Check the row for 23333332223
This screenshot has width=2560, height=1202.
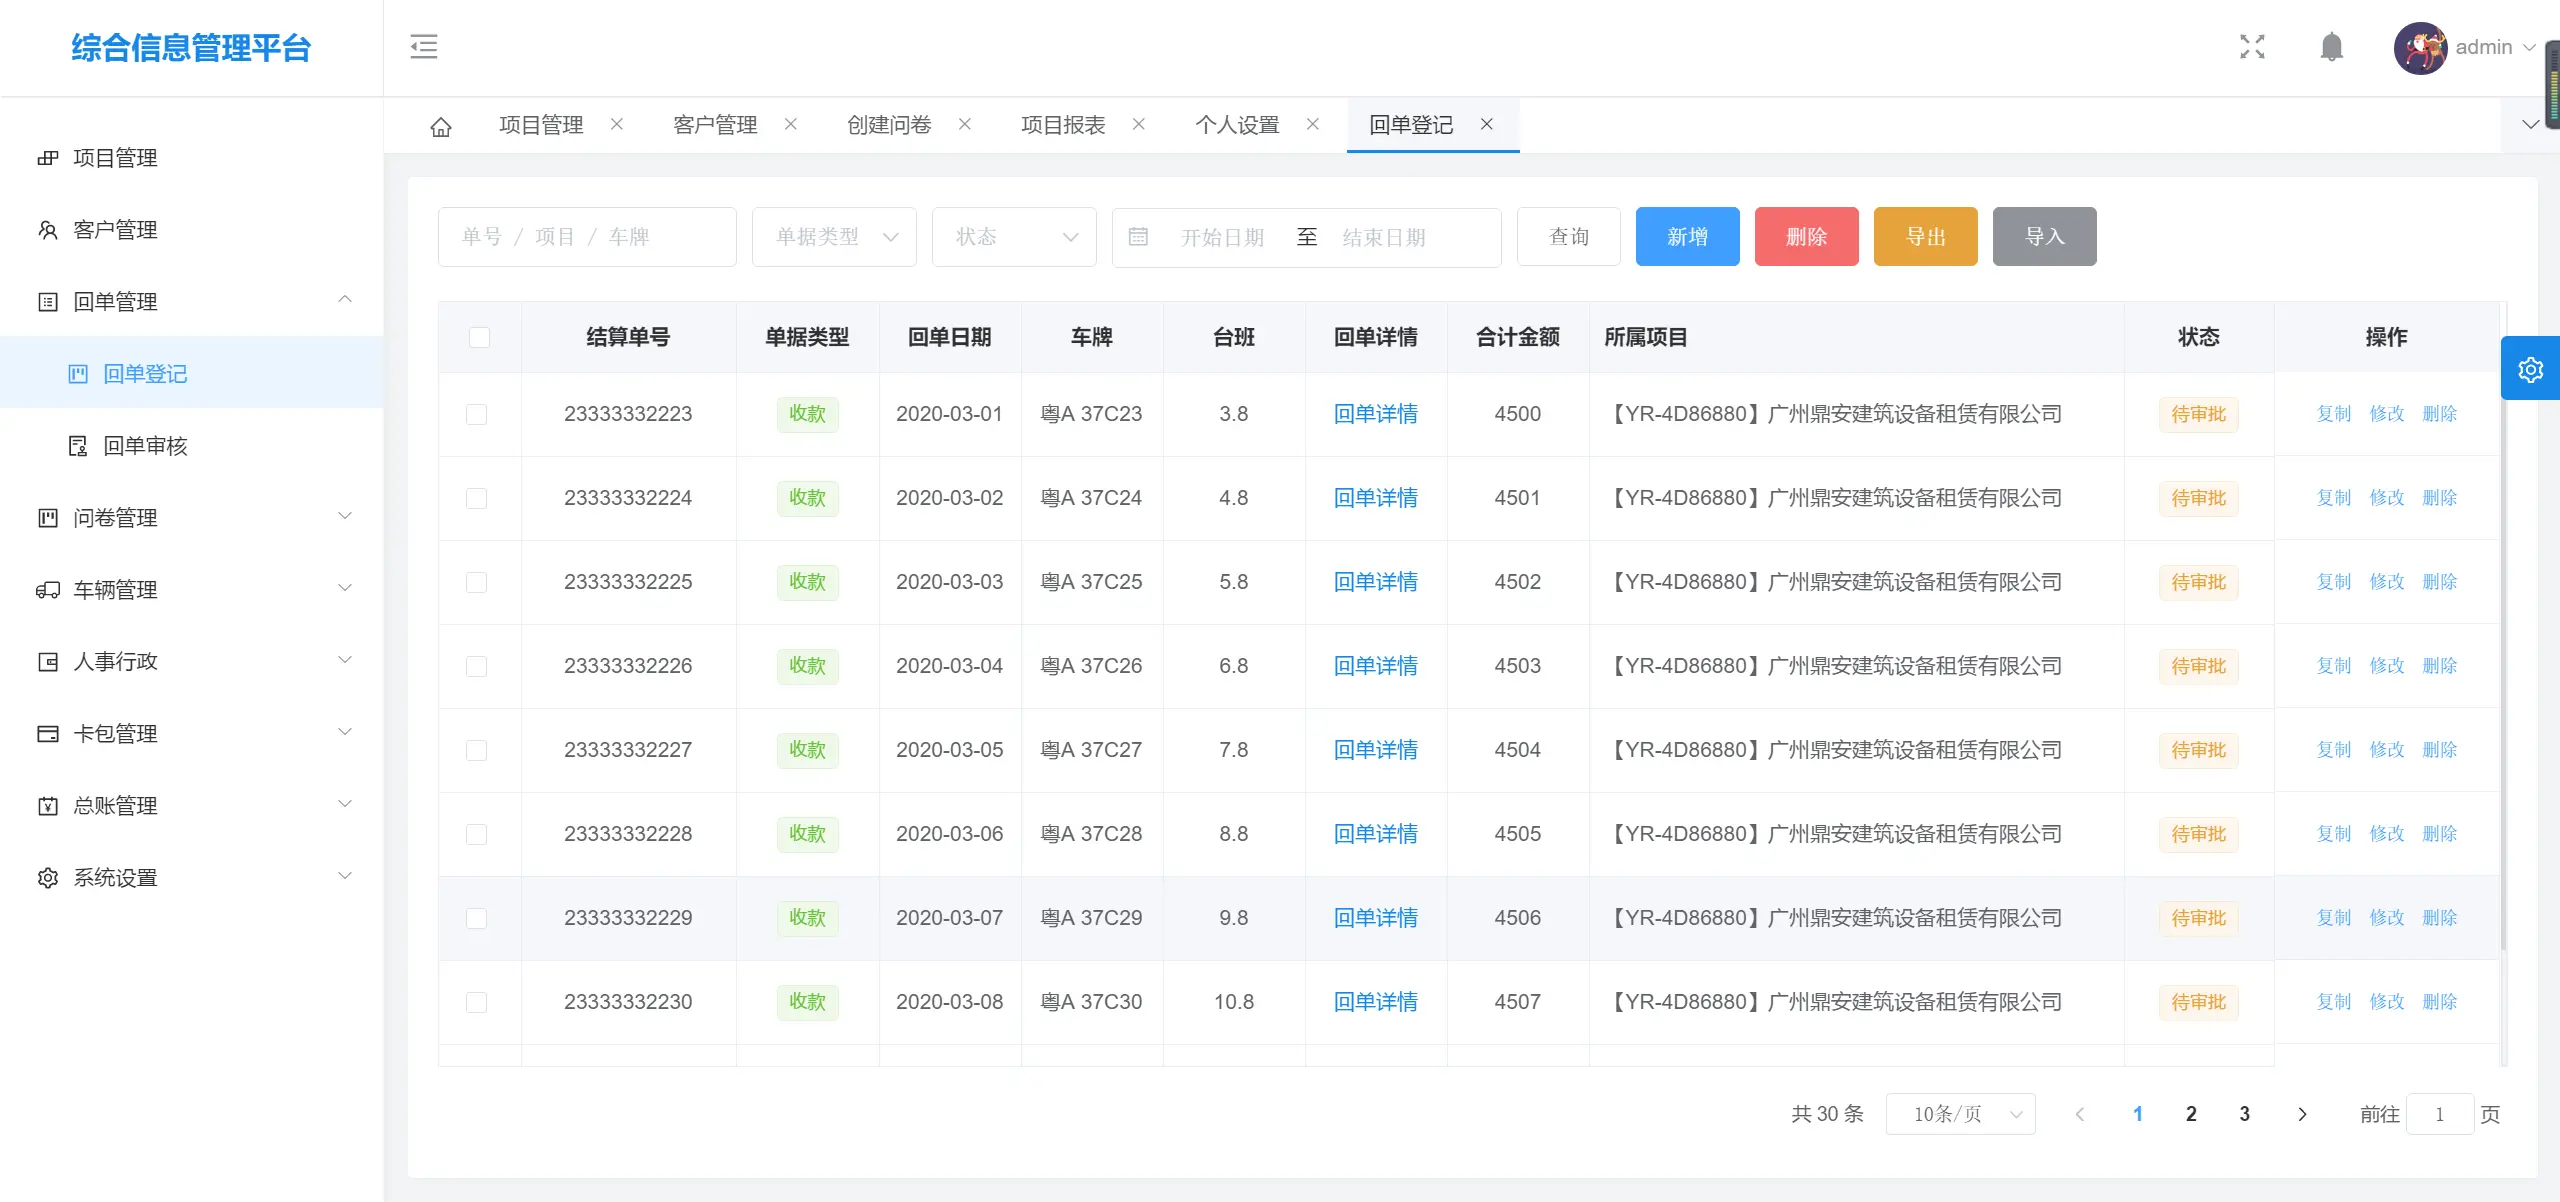(477, 414)
